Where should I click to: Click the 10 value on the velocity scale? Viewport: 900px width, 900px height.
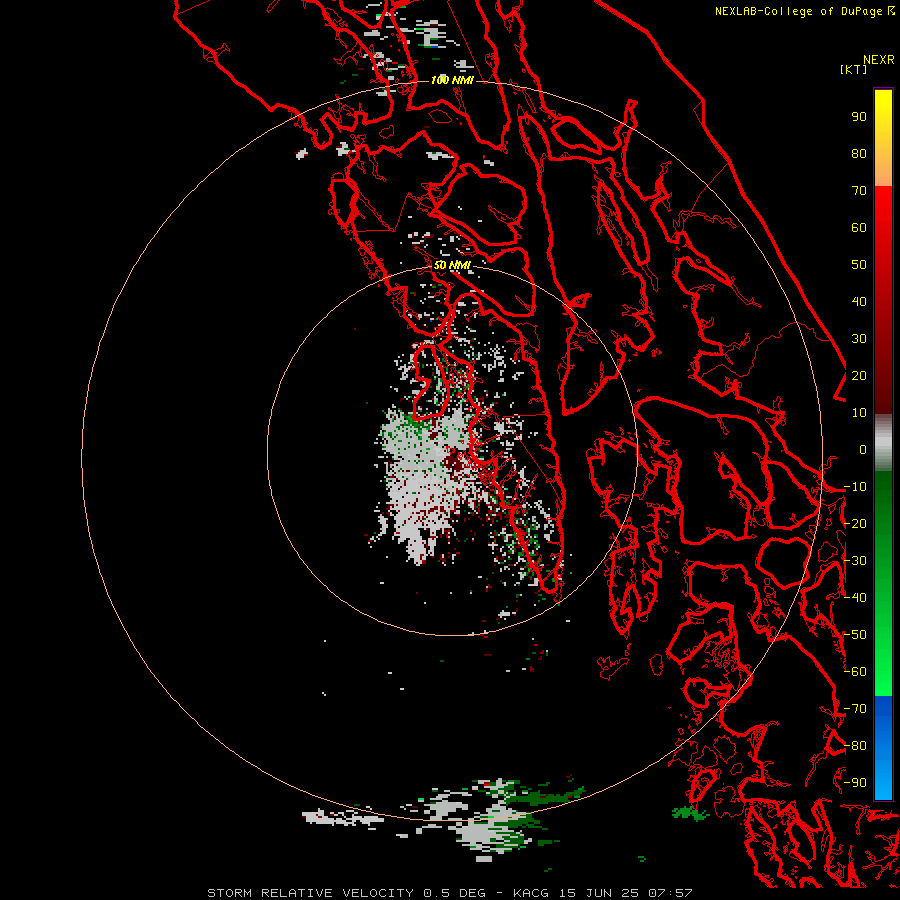click(x=859, y=413)
